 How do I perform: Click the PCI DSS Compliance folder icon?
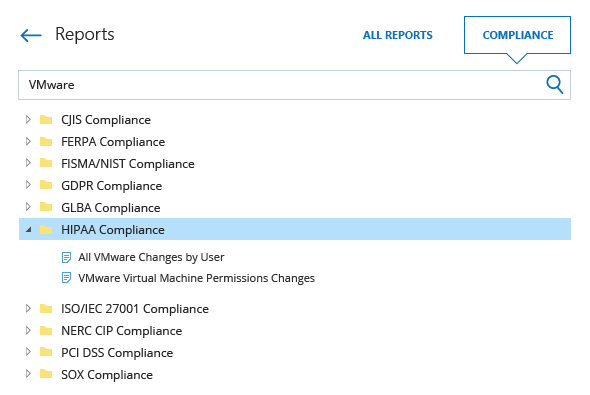46,352
